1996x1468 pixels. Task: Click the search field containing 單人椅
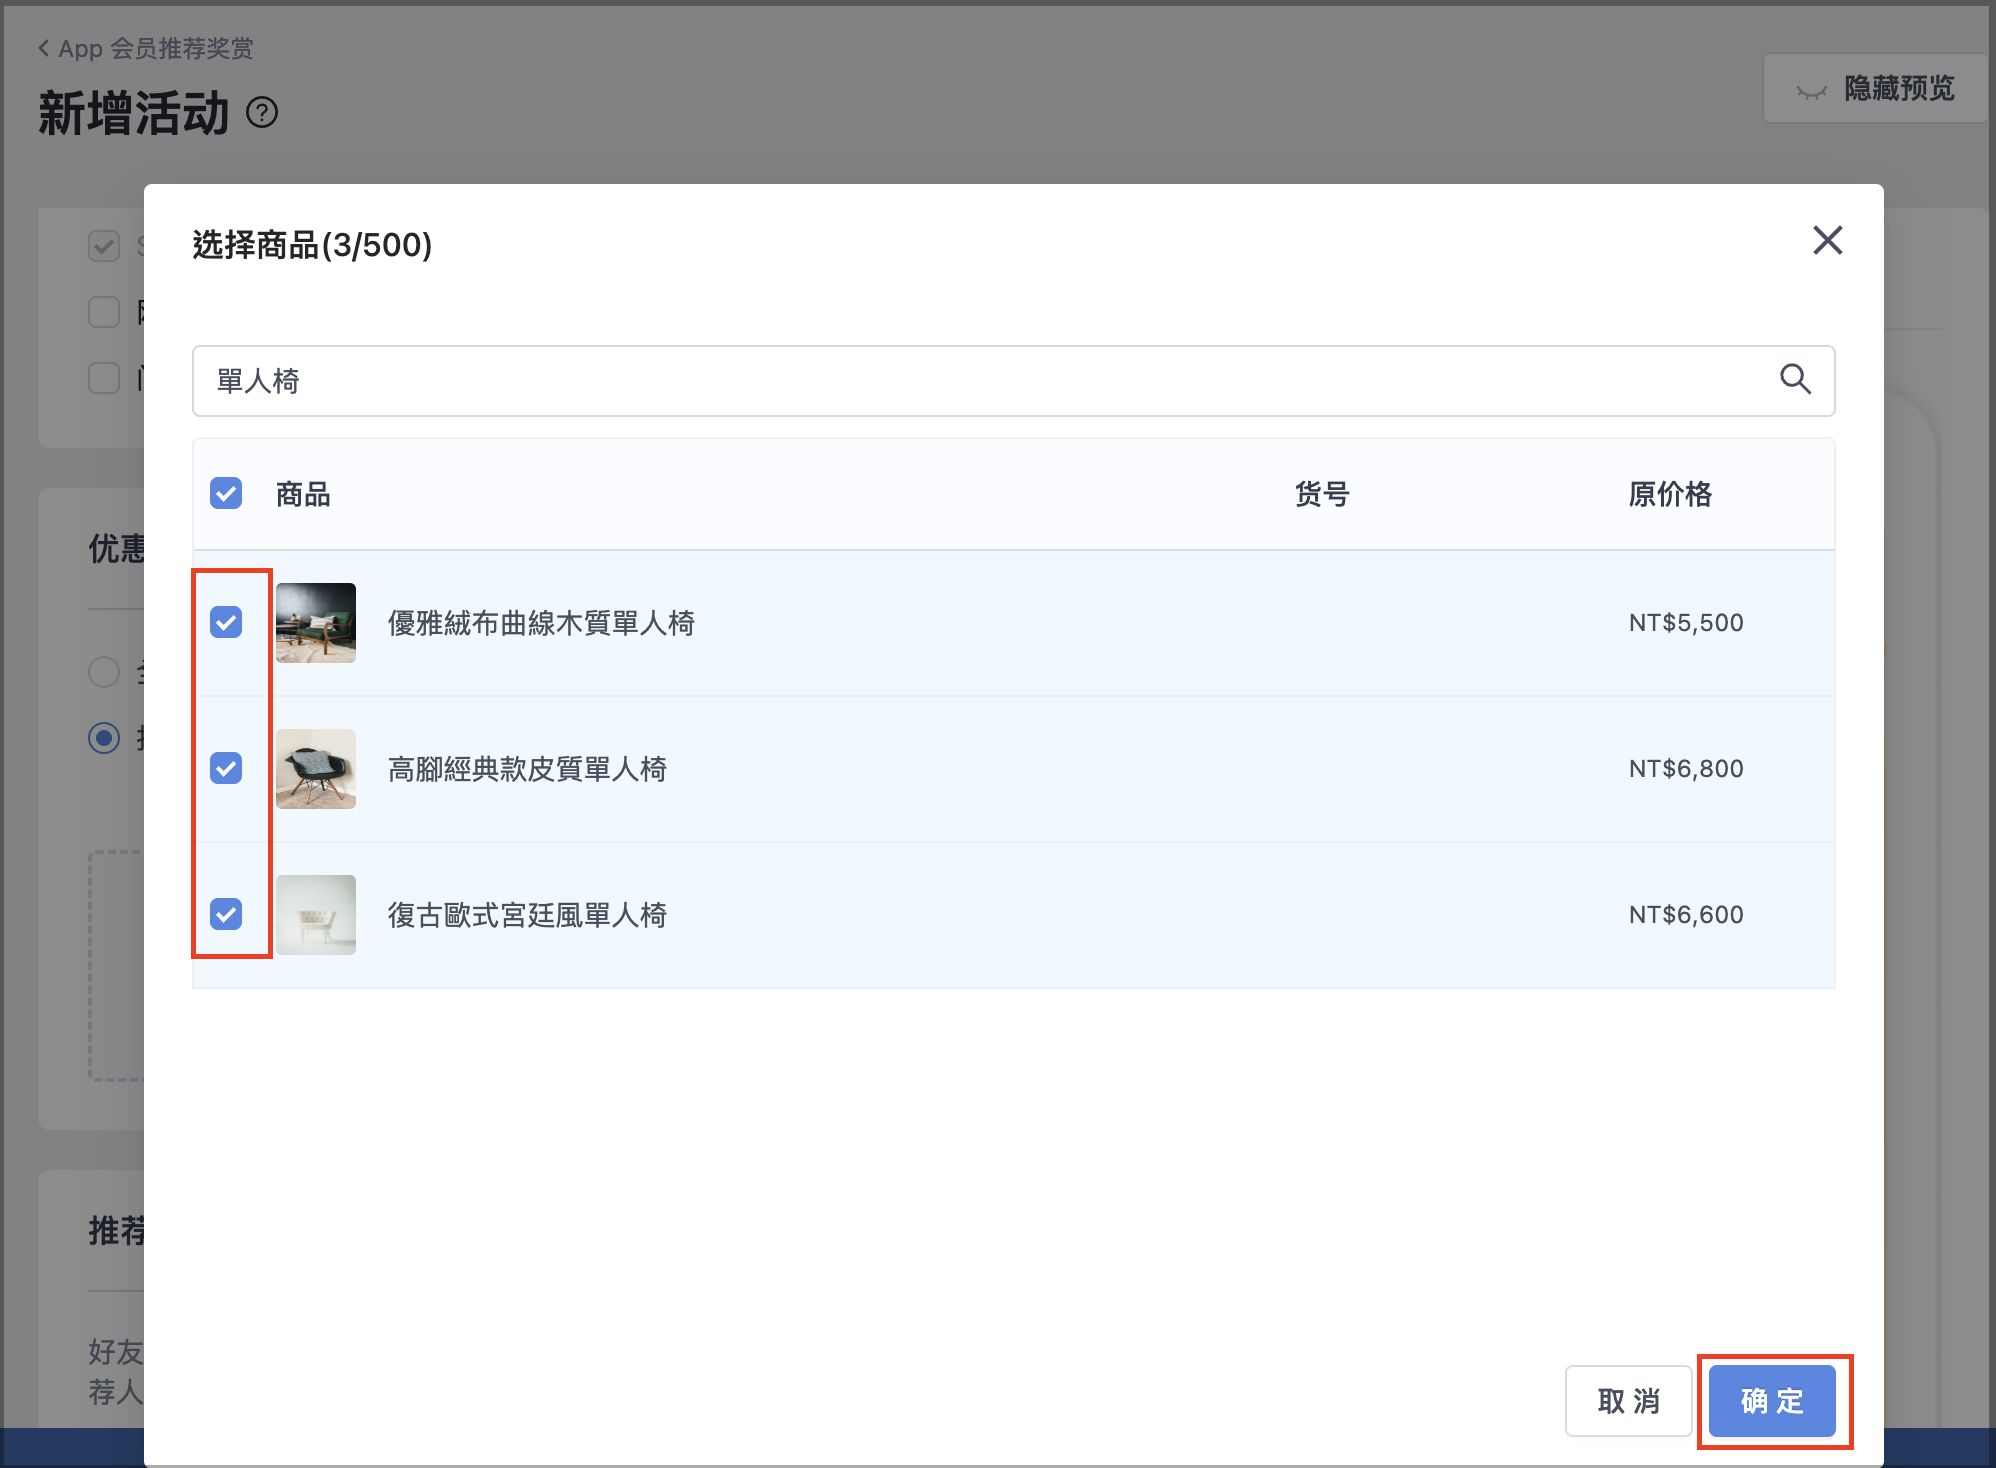pos(1013,381)
